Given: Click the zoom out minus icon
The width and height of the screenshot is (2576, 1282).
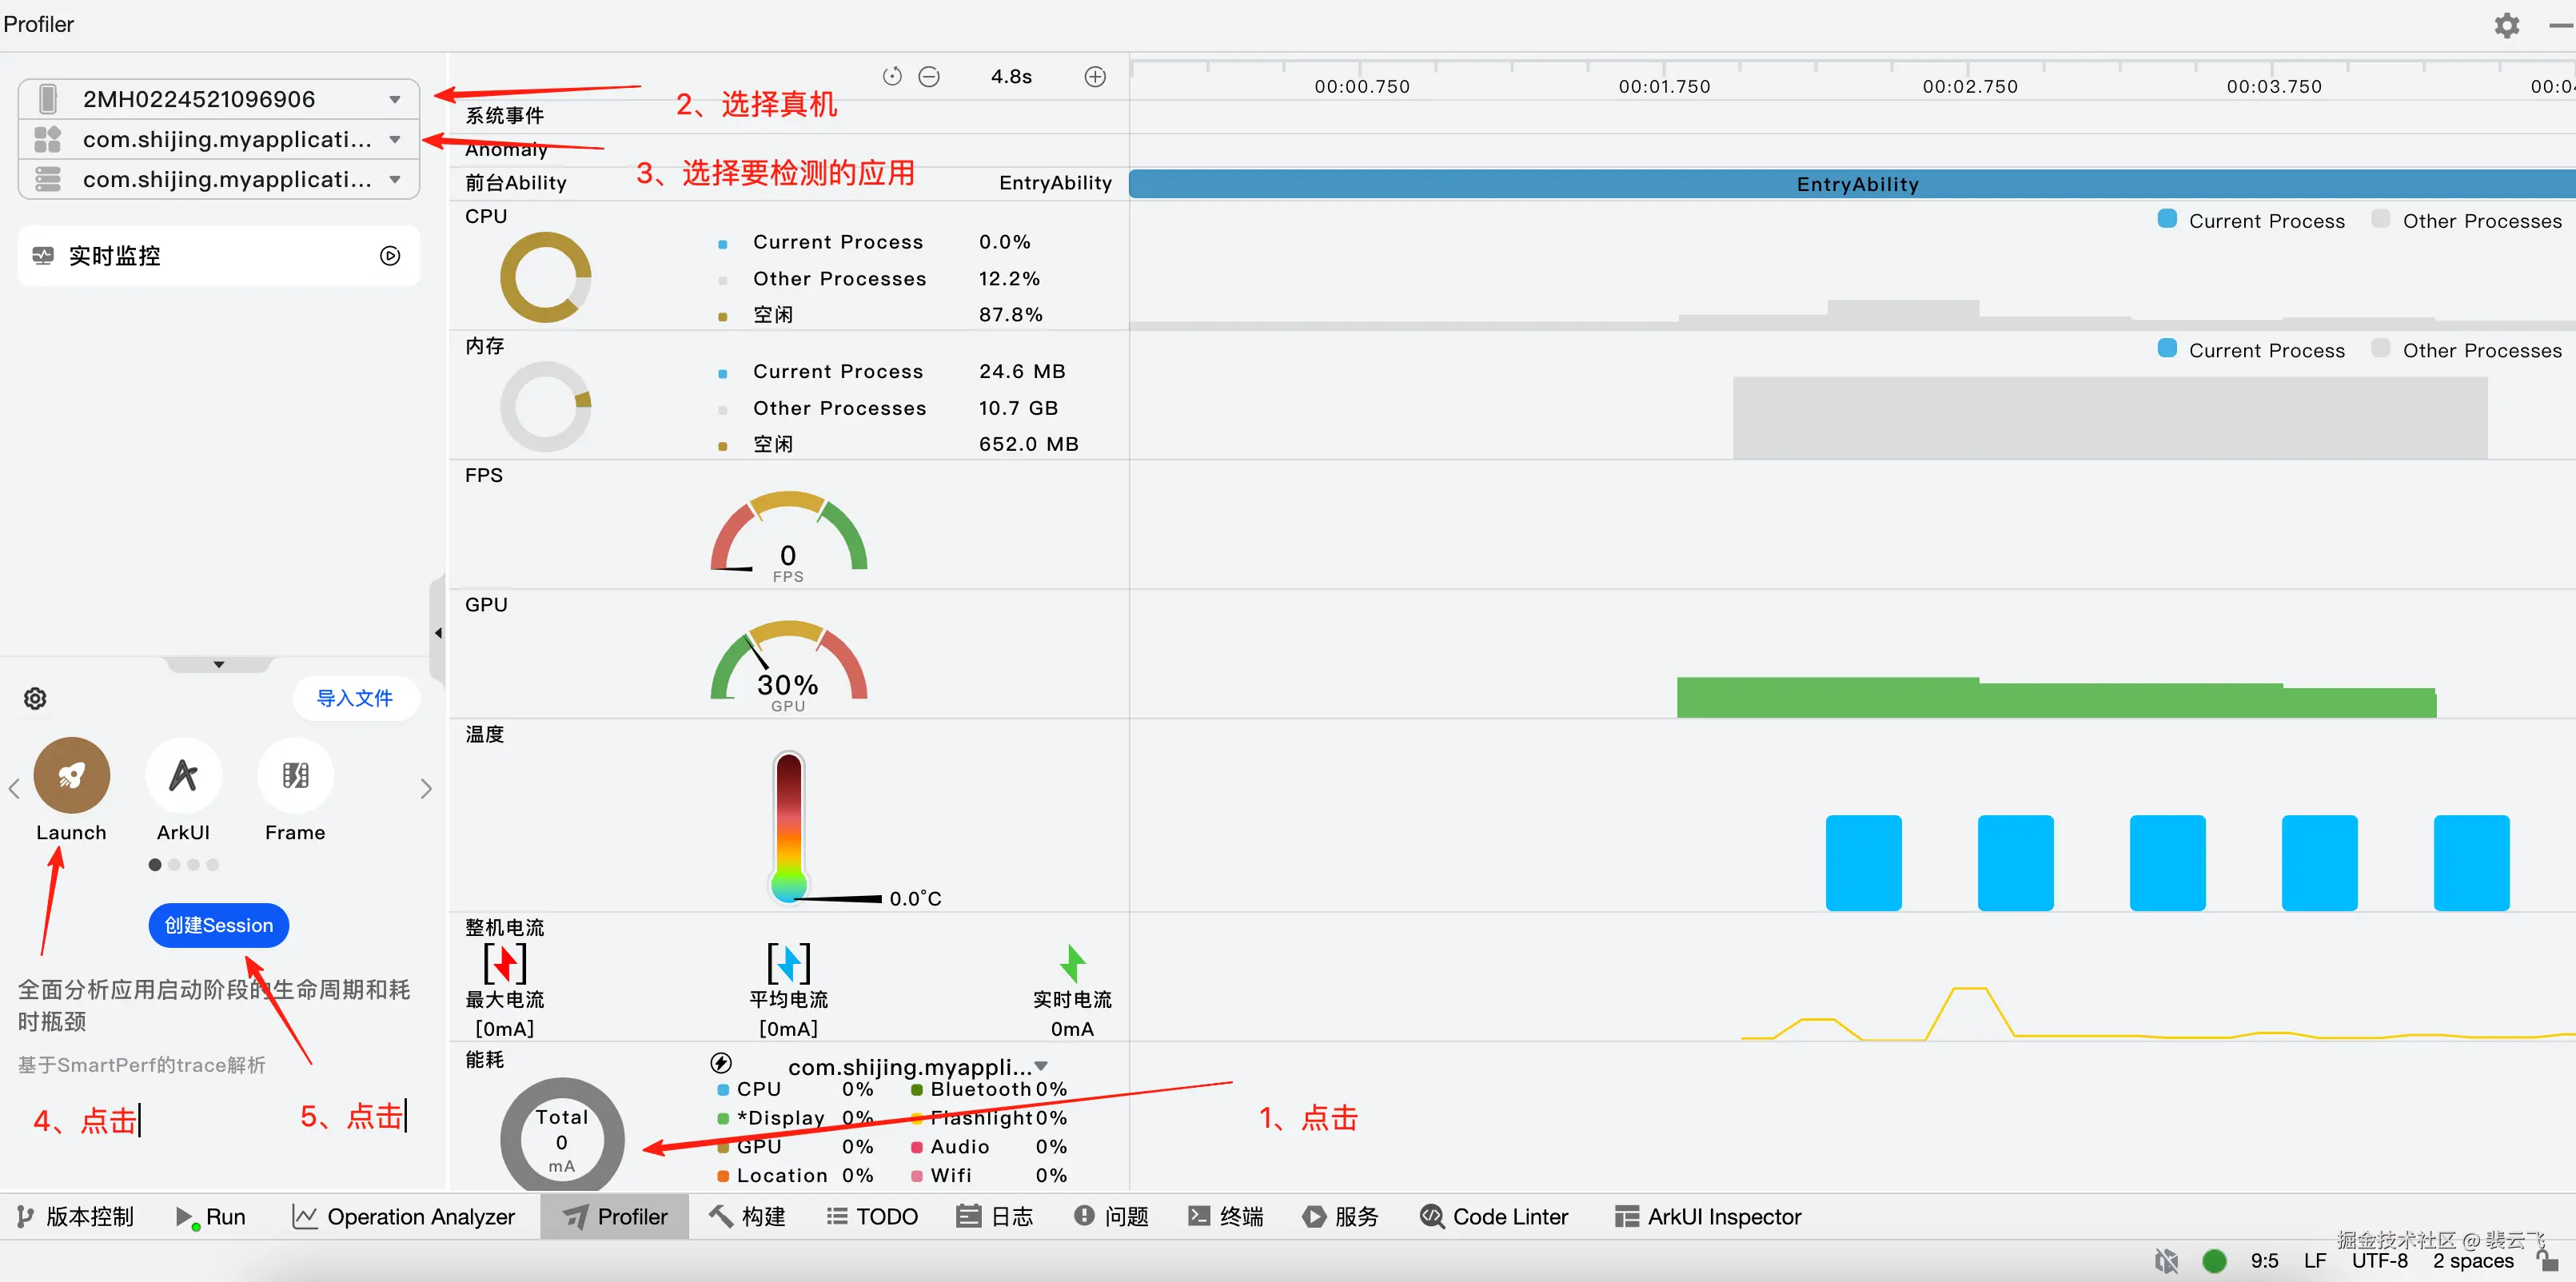Looking at the screenshot, I should pos(929,77).
